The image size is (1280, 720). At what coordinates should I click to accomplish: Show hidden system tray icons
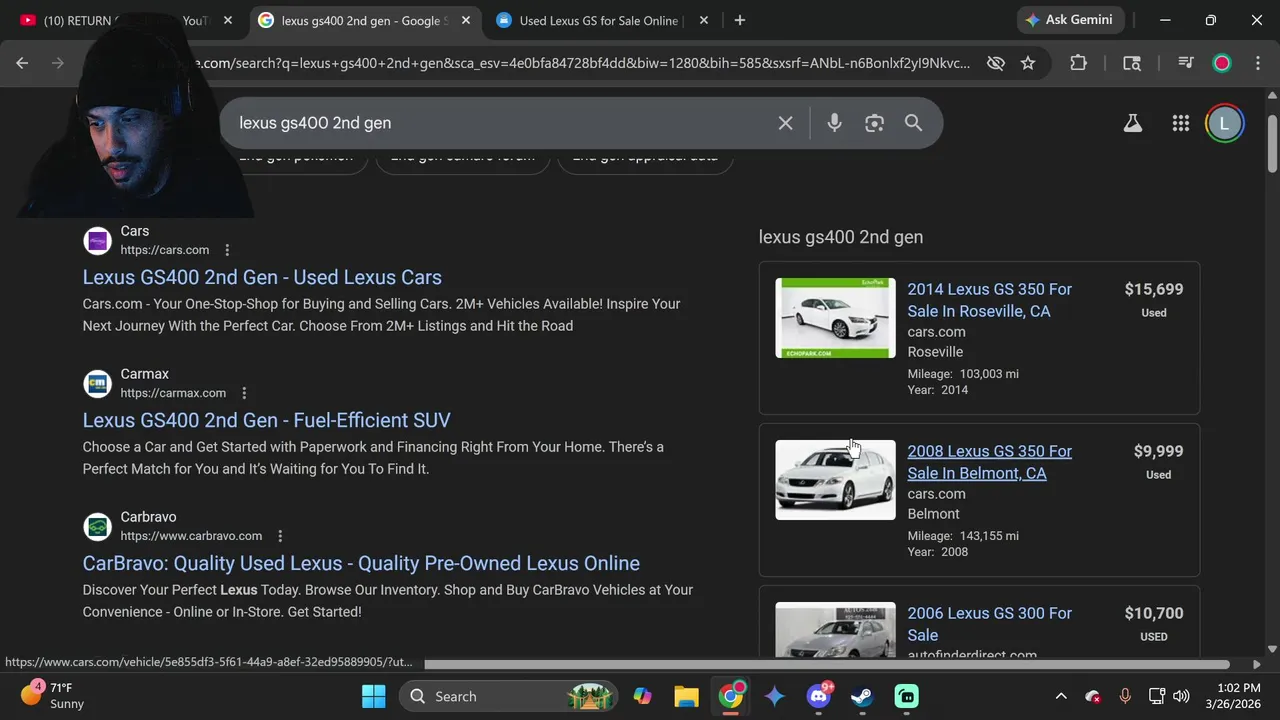pyautogui.click(x=1061, y=696)
